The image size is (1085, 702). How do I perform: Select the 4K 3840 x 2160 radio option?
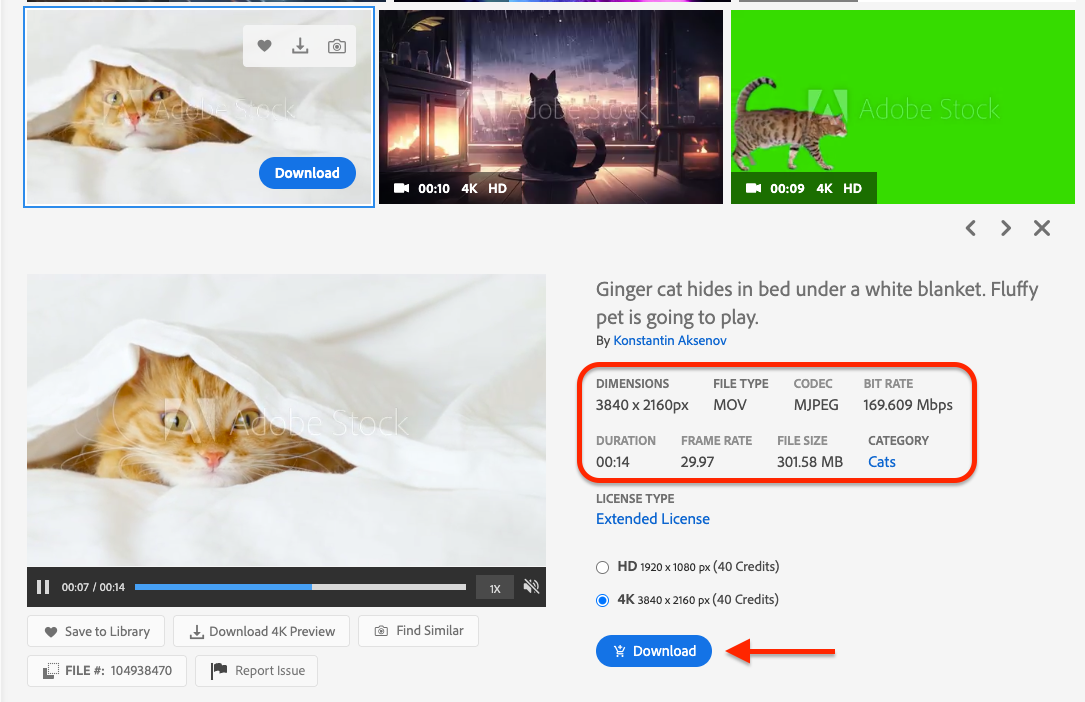coord(603,600)
